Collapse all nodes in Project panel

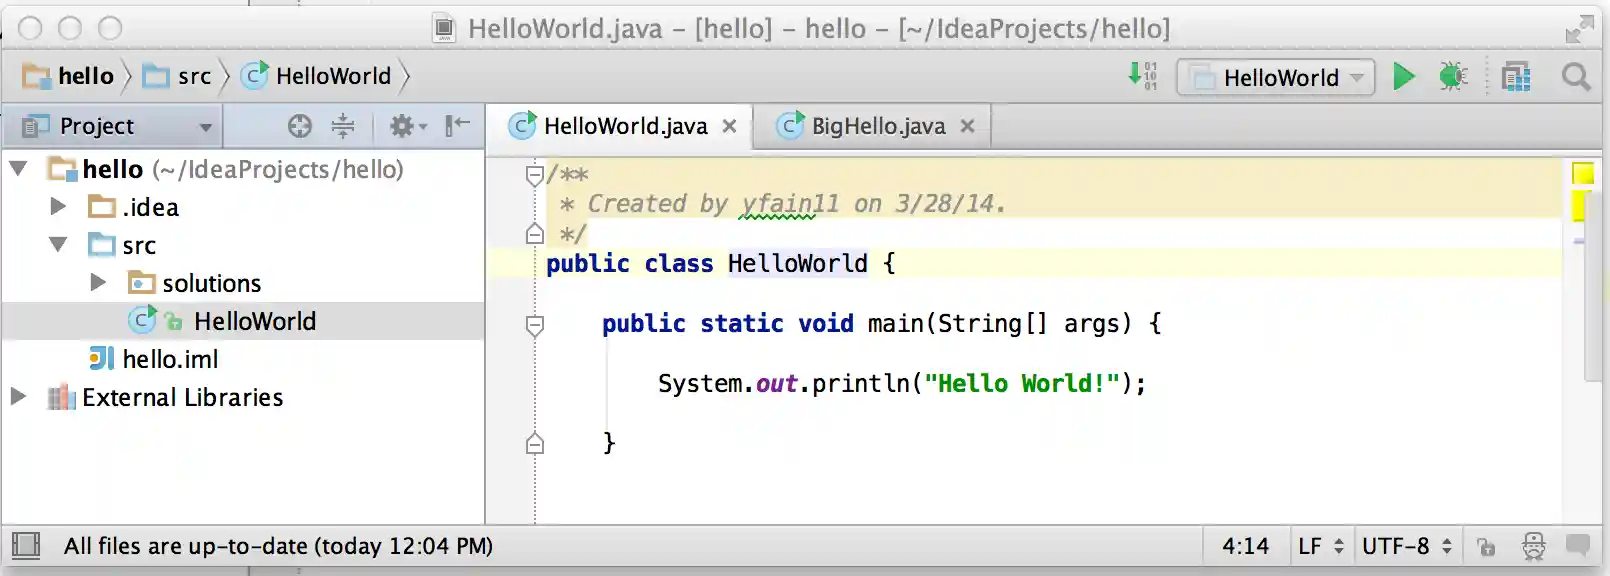click(343, 126)
